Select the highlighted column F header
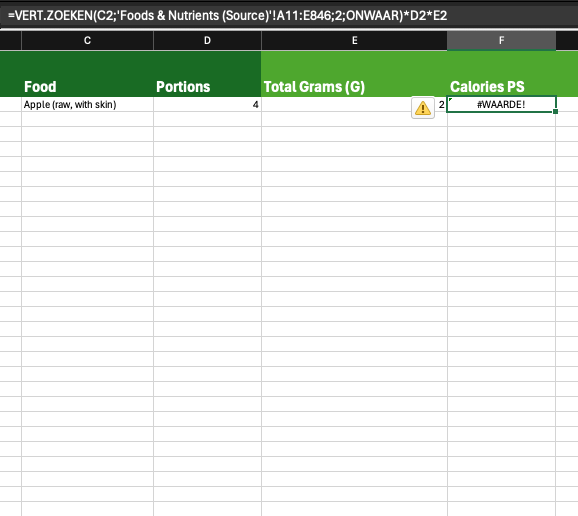Image resolution: width=578 pixels, height=516 pixels. click(x=501, y=41)
